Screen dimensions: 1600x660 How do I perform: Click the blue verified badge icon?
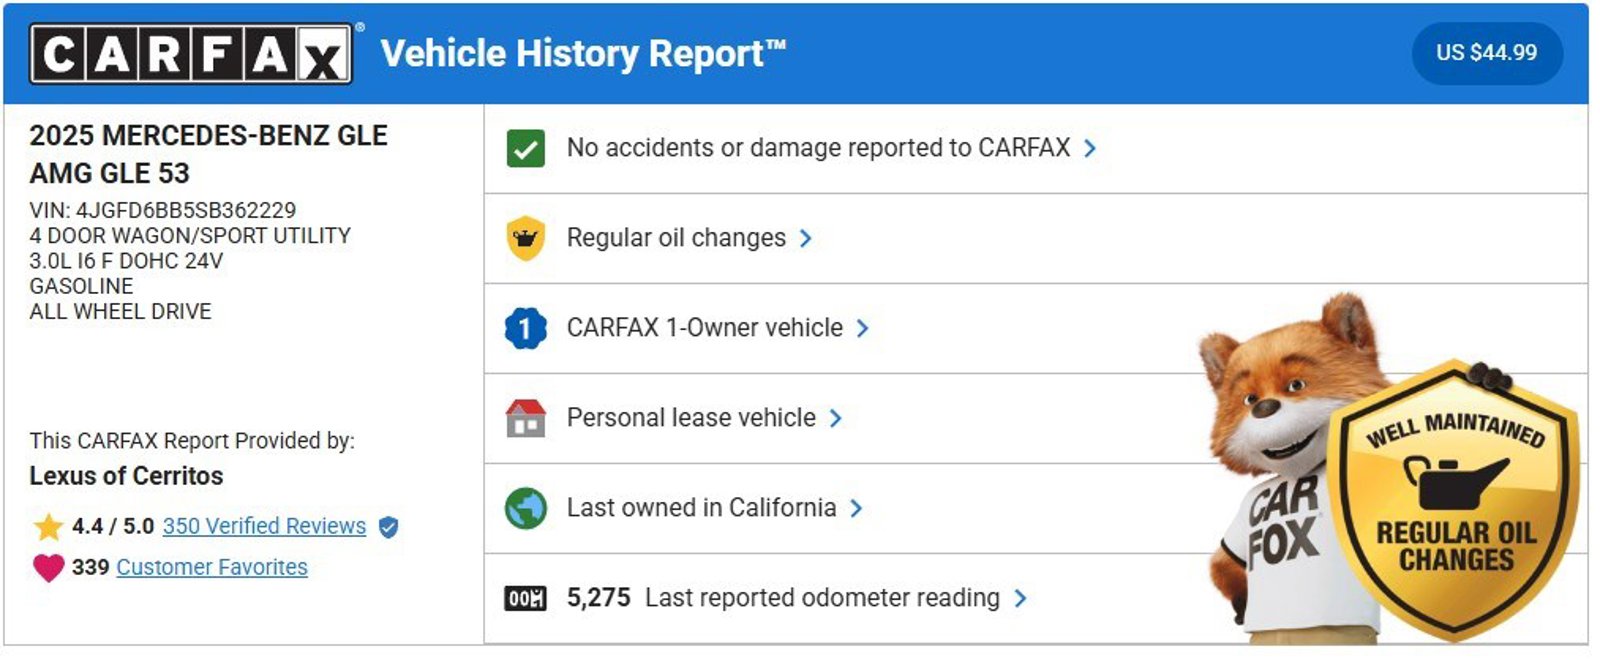pos(389,527)
